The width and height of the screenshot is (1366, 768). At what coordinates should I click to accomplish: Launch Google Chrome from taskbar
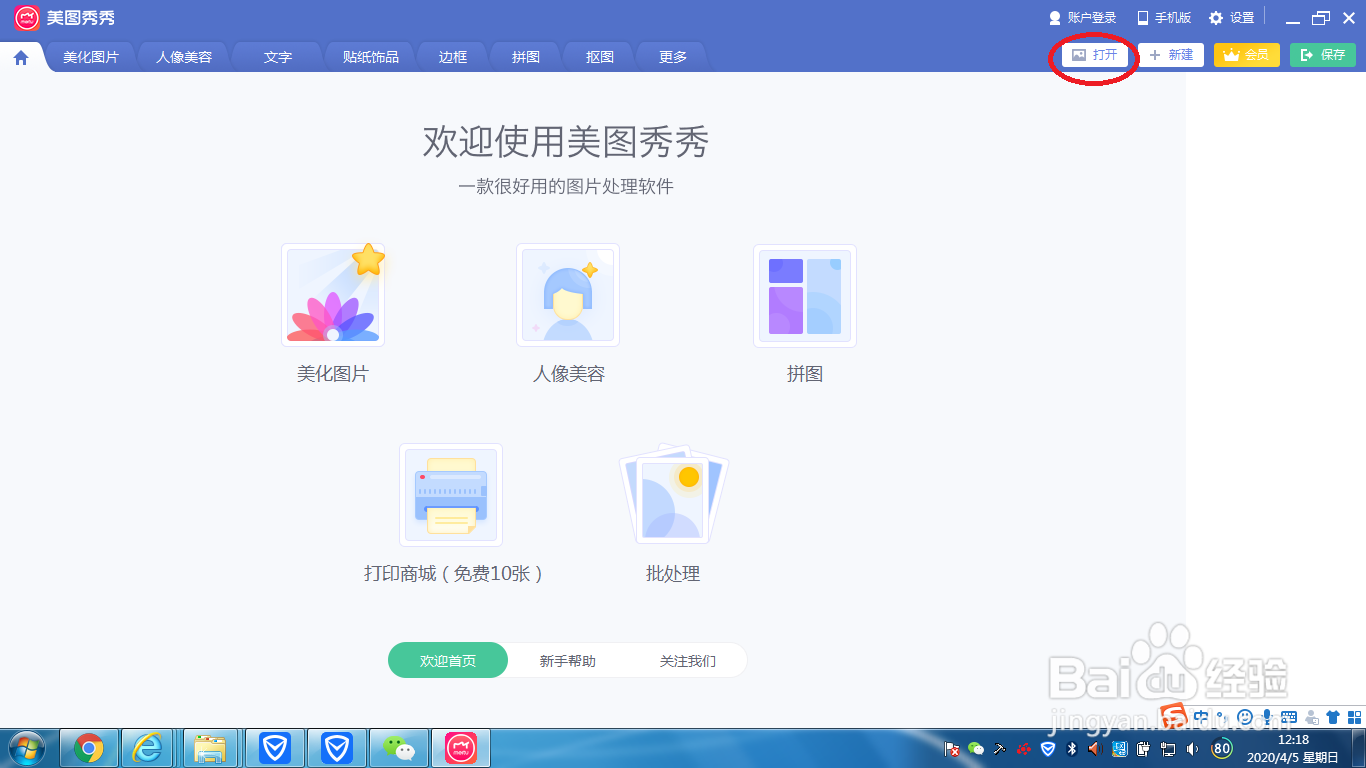89,748
